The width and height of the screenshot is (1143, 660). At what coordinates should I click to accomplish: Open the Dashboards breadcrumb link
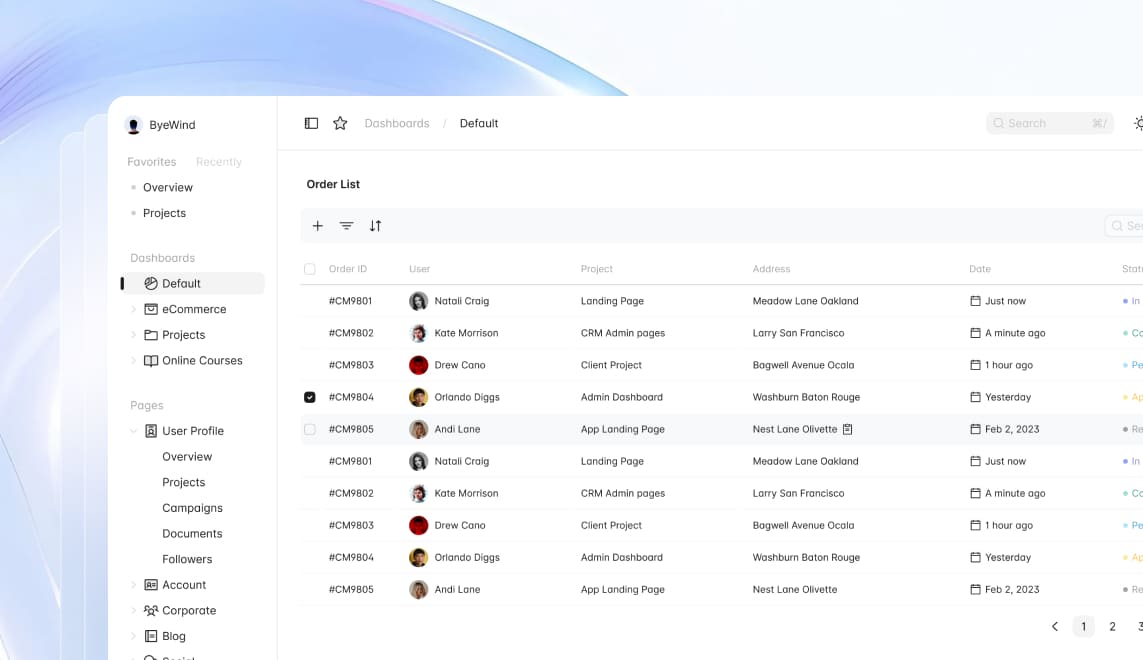point(397,124)
